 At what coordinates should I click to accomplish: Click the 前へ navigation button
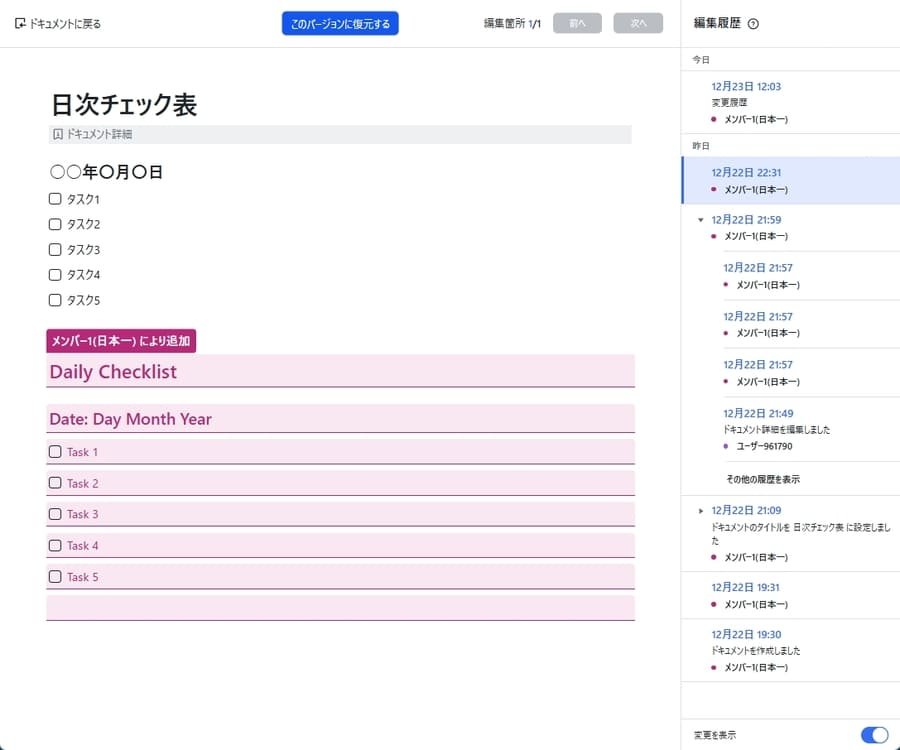click(577, 22)
